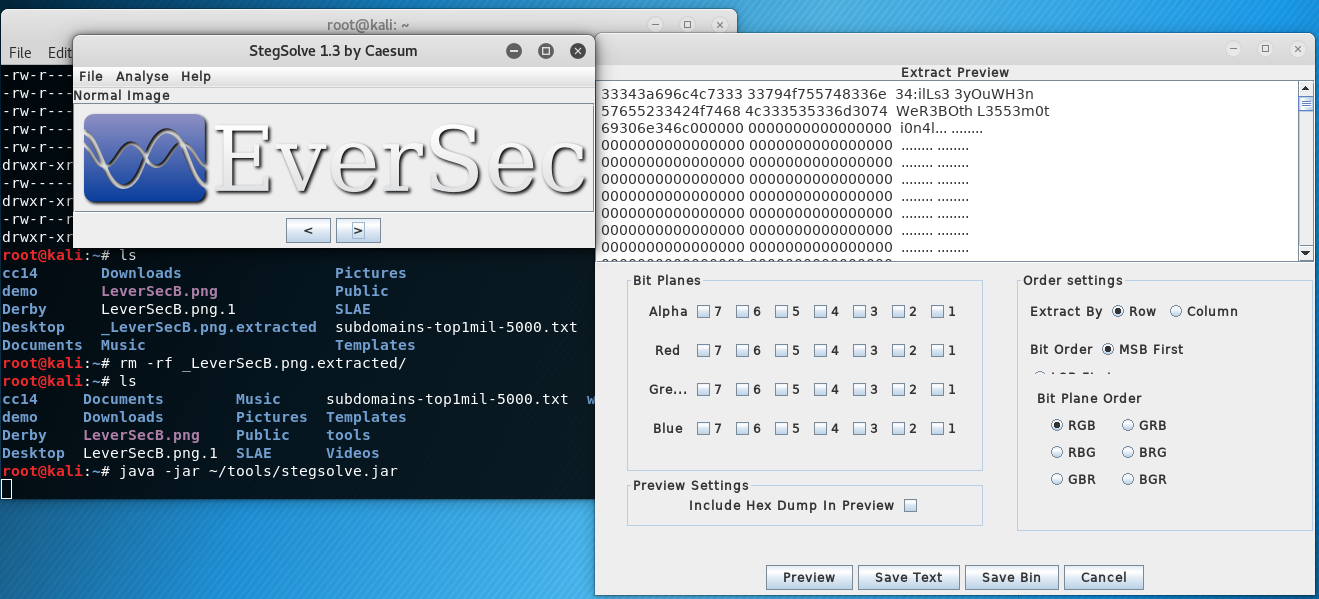Enable Alpha bit plane 1
The image size is (1319, 599).
tap(938, 311)
